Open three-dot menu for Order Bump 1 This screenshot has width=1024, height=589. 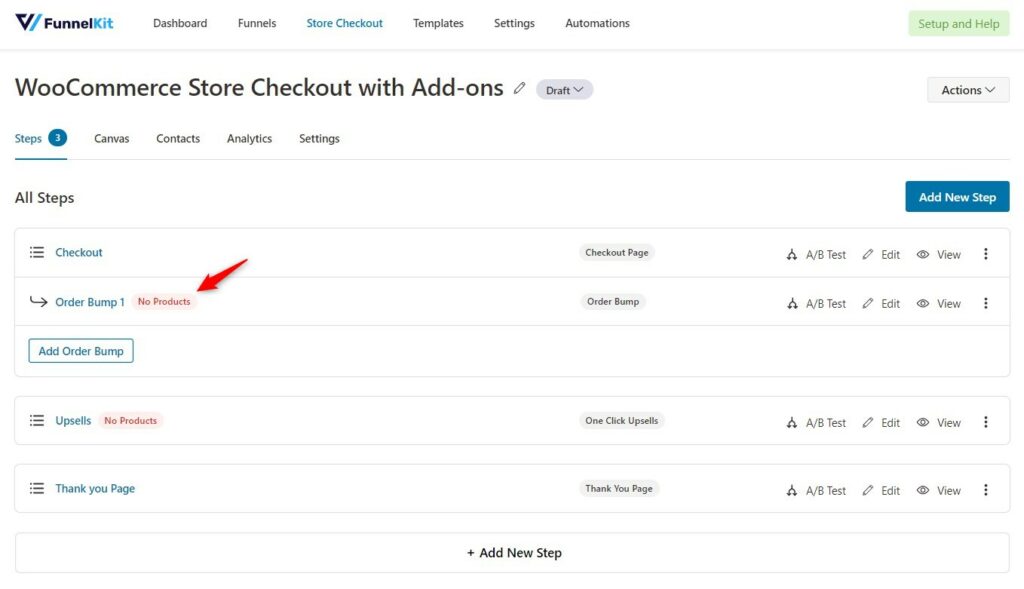(985, 303)
